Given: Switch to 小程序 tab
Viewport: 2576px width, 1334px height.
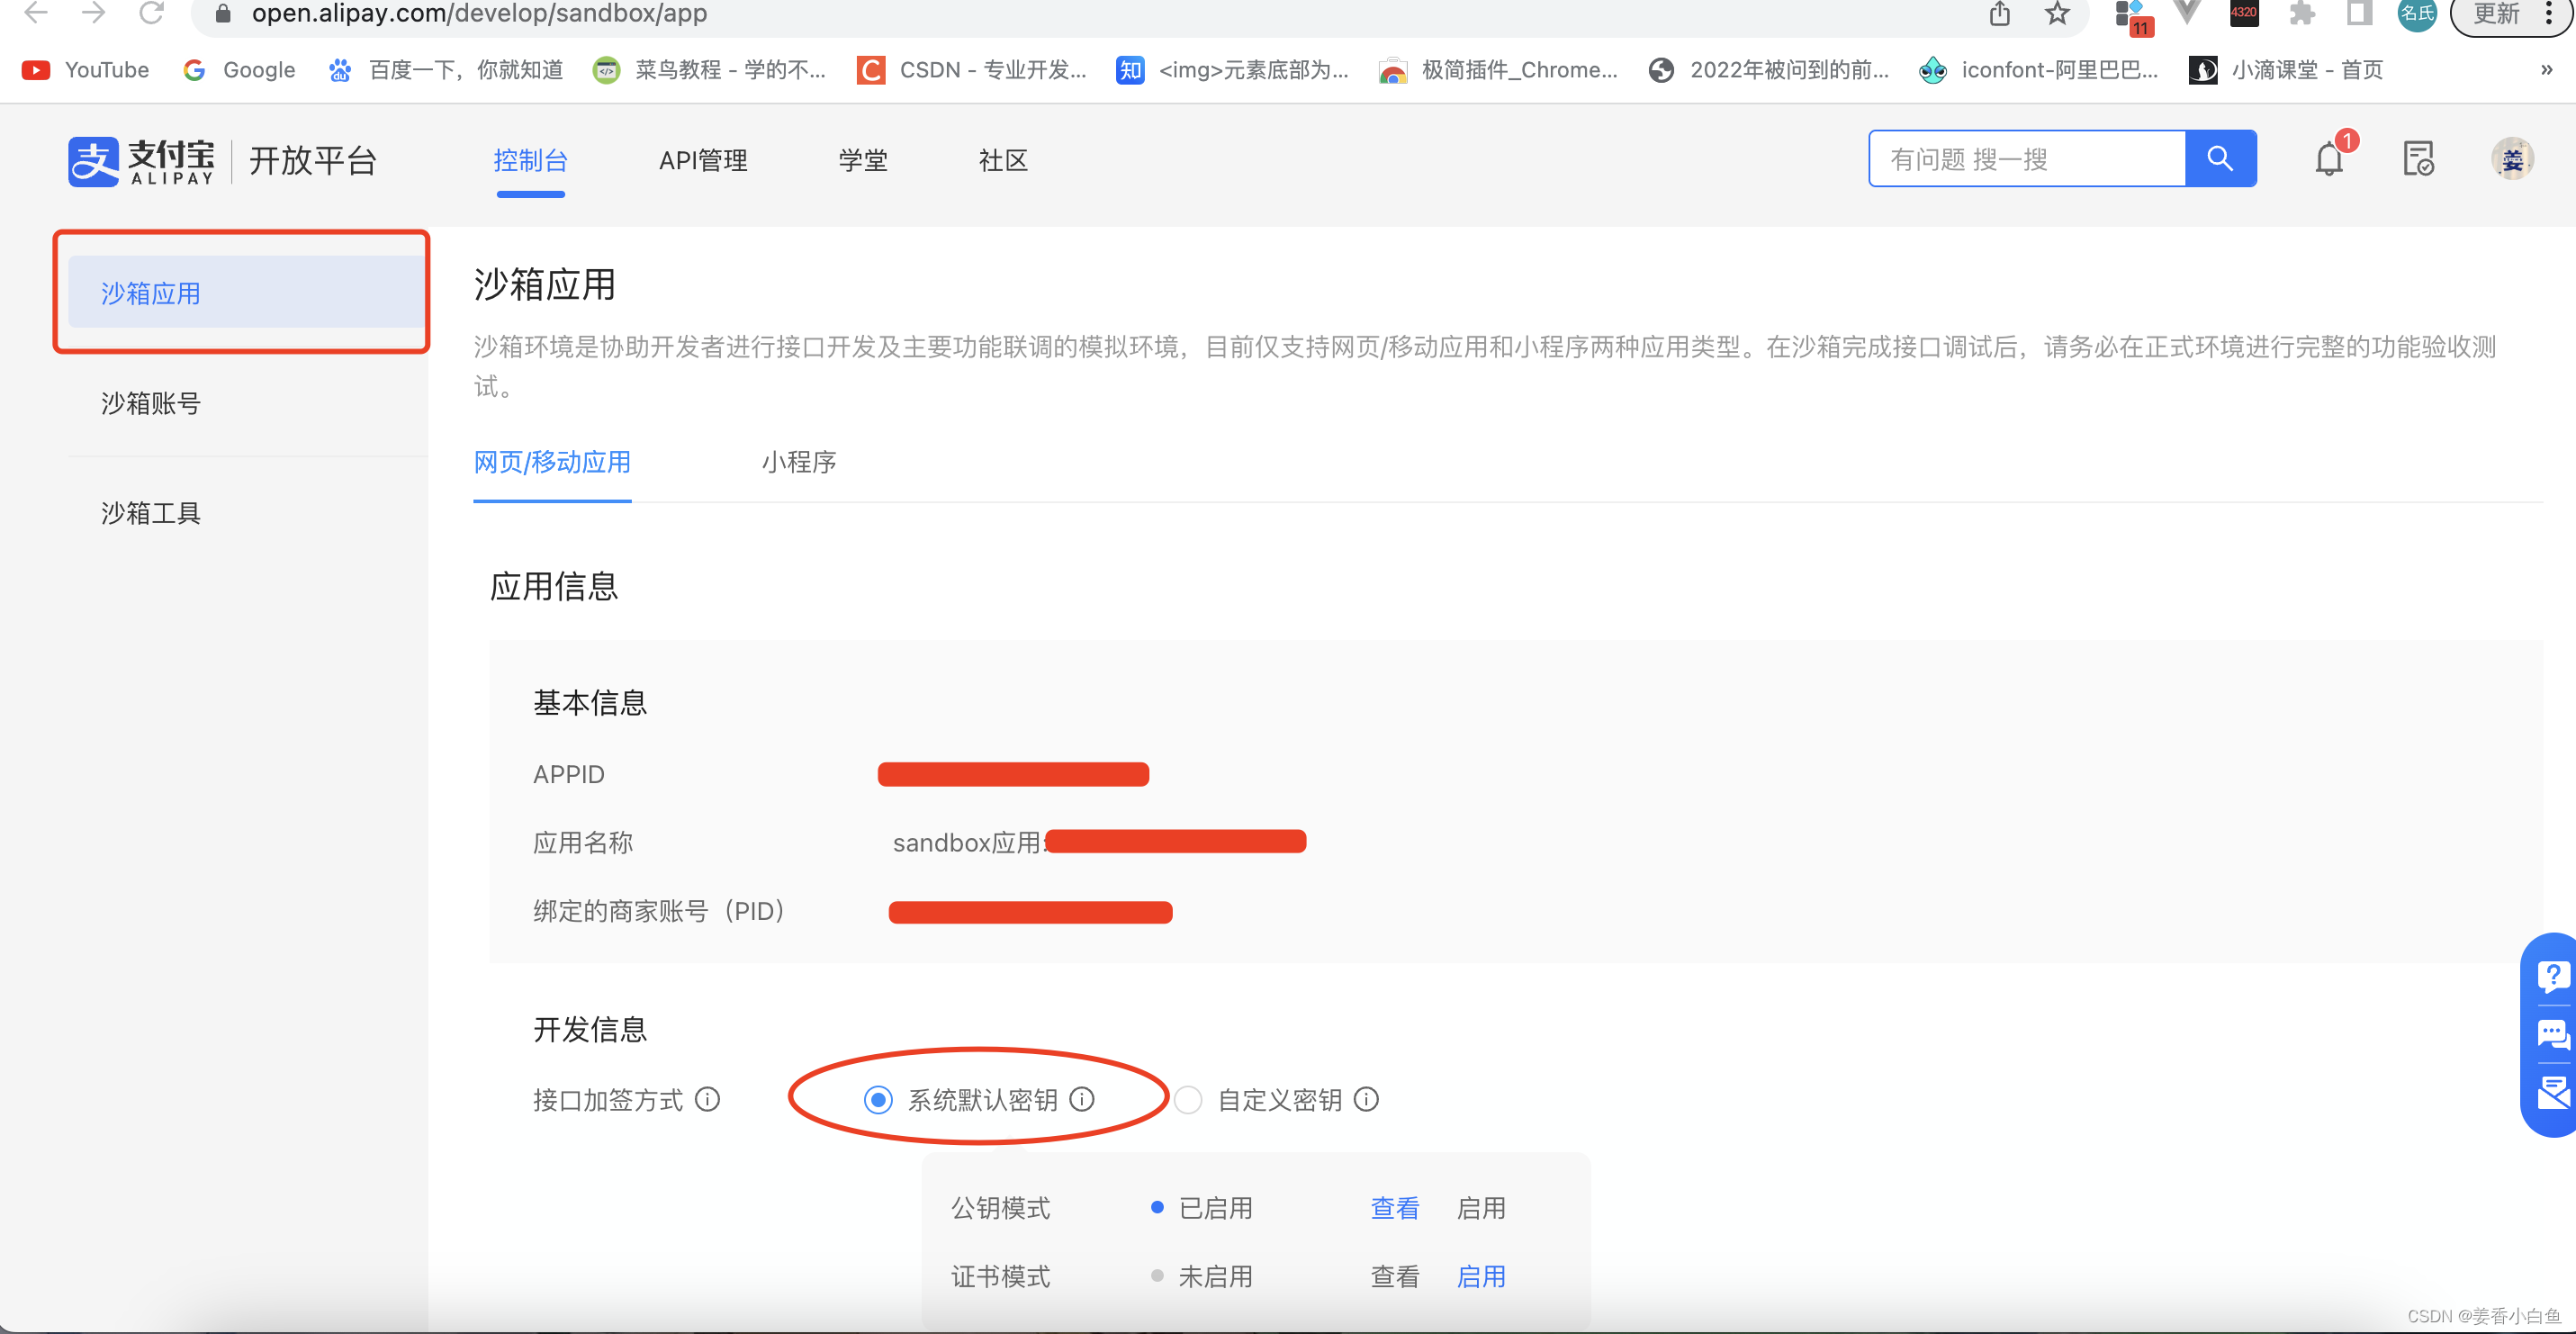Looking at the screenshot, I should coord(799,462).
